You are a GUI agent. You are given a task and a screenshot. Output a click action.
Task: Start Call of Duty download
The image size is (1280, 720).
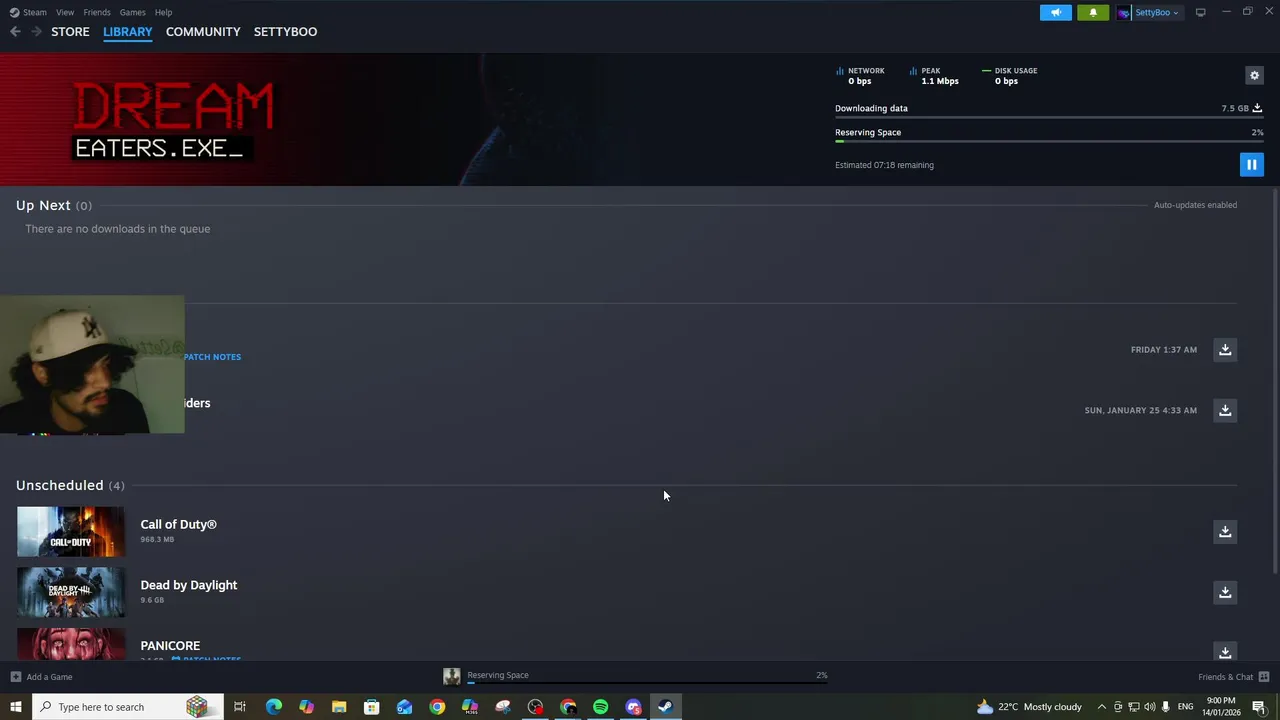coord(1225,531)
